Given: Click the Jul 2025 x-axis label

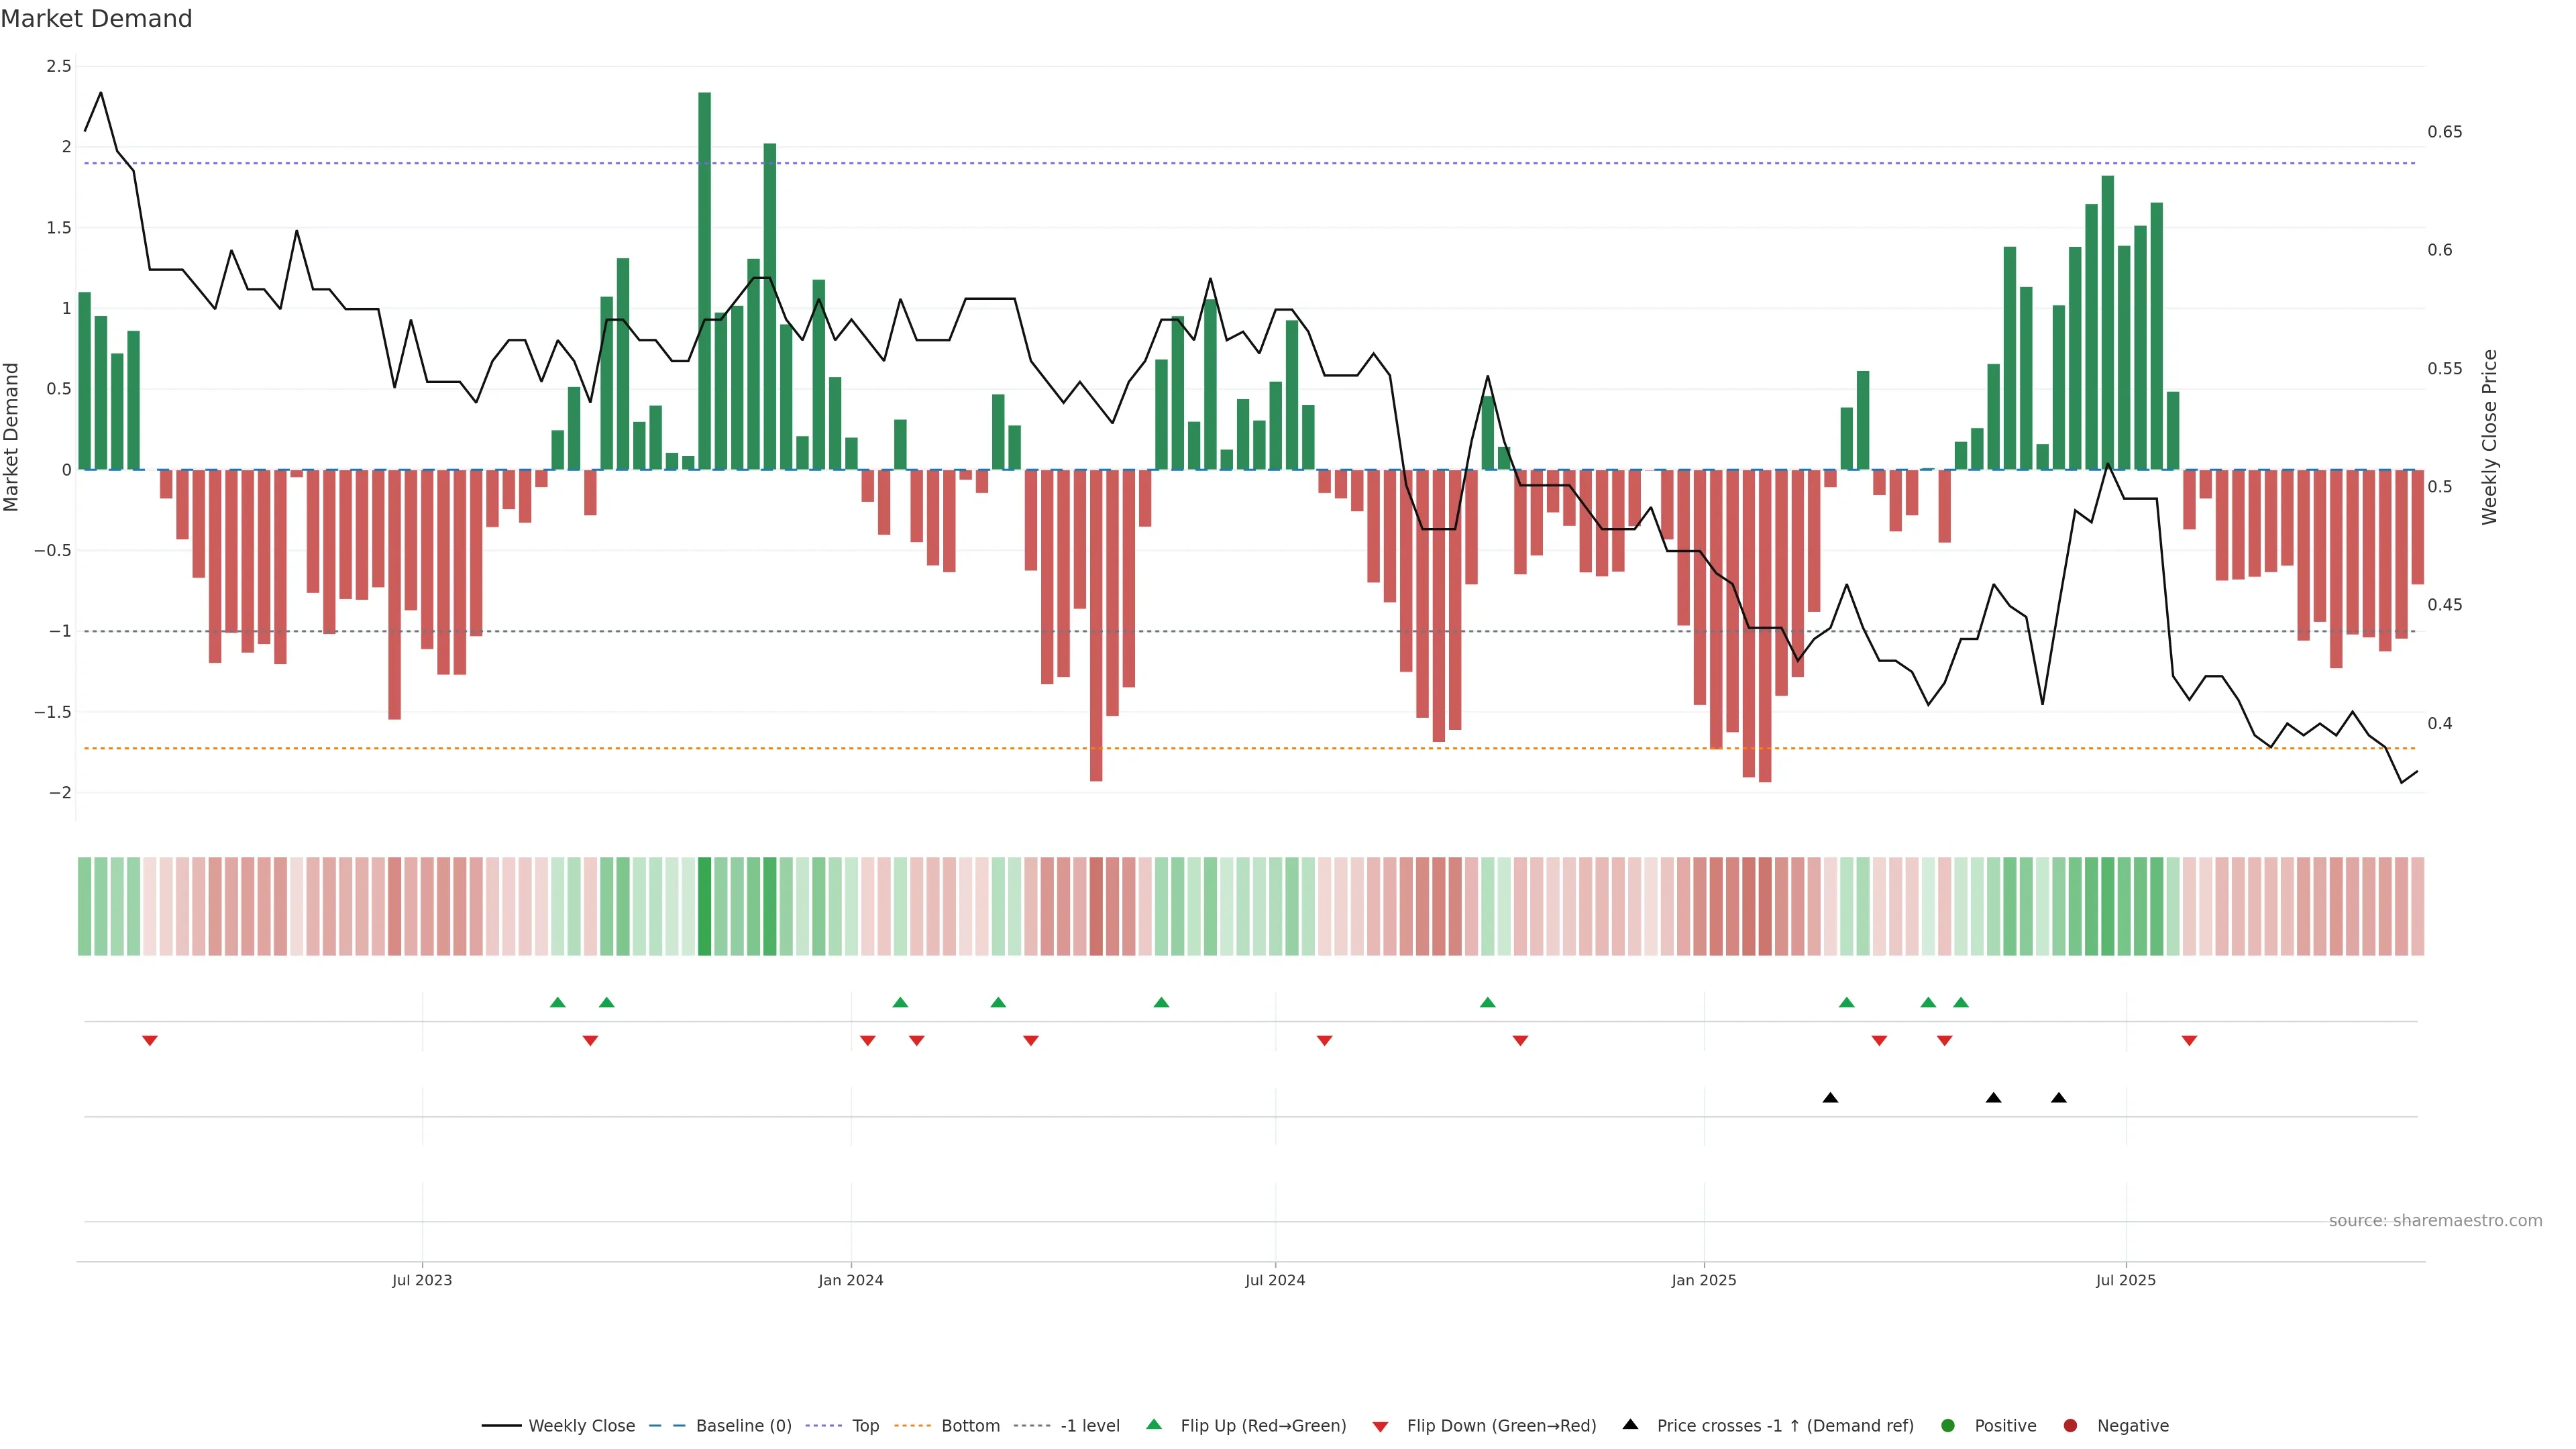Looking at the screenshot, I should pos(2125,1280).
